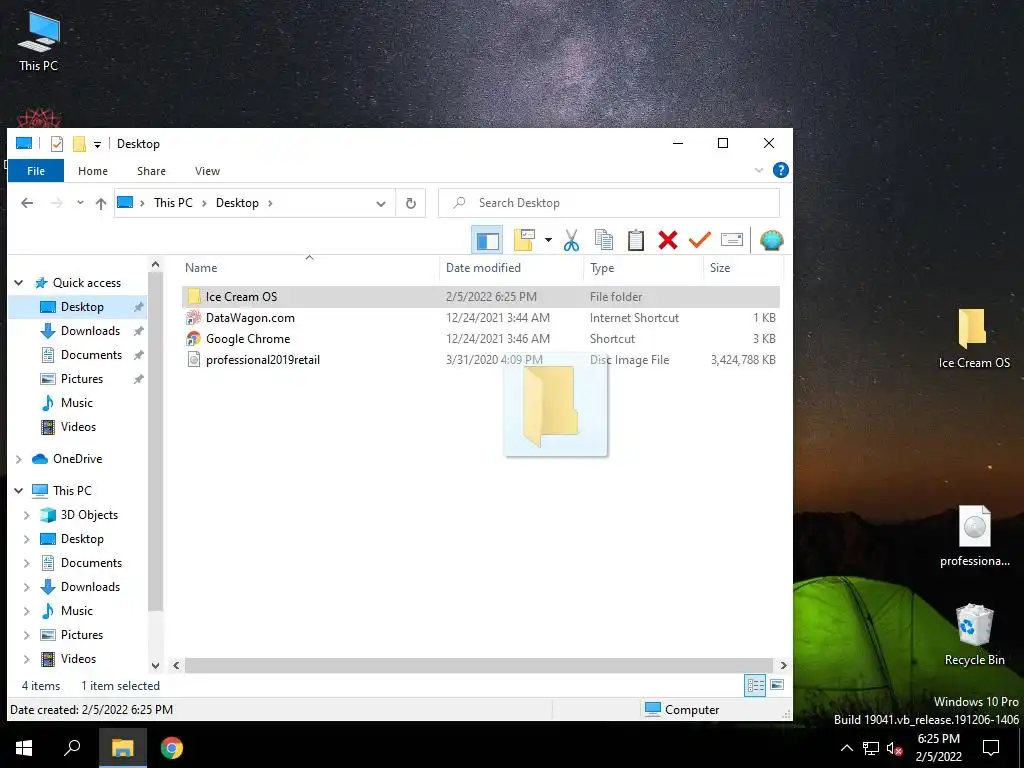Screen dimensions: 1024x768
Task: Select Music under This PC
Action: point(76,611)
